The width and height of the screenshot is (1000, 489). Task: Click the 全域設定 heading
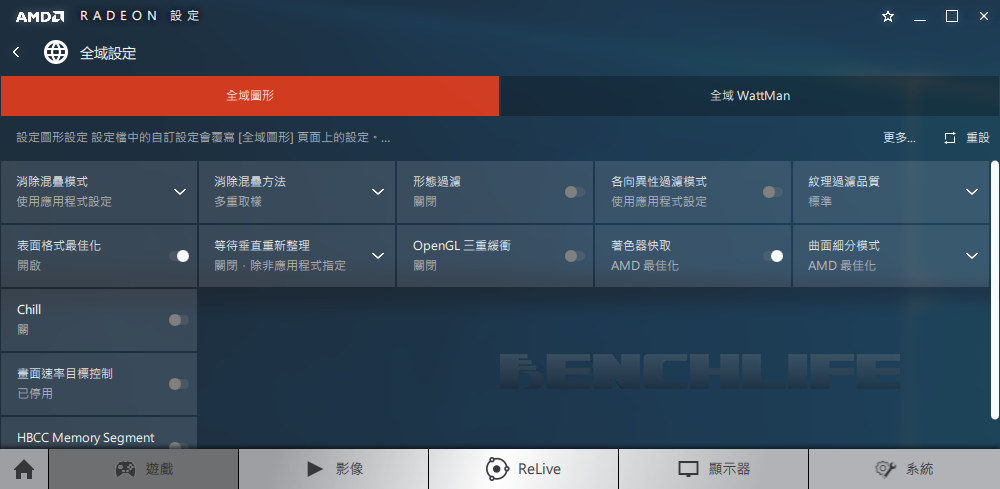point(108,53)
